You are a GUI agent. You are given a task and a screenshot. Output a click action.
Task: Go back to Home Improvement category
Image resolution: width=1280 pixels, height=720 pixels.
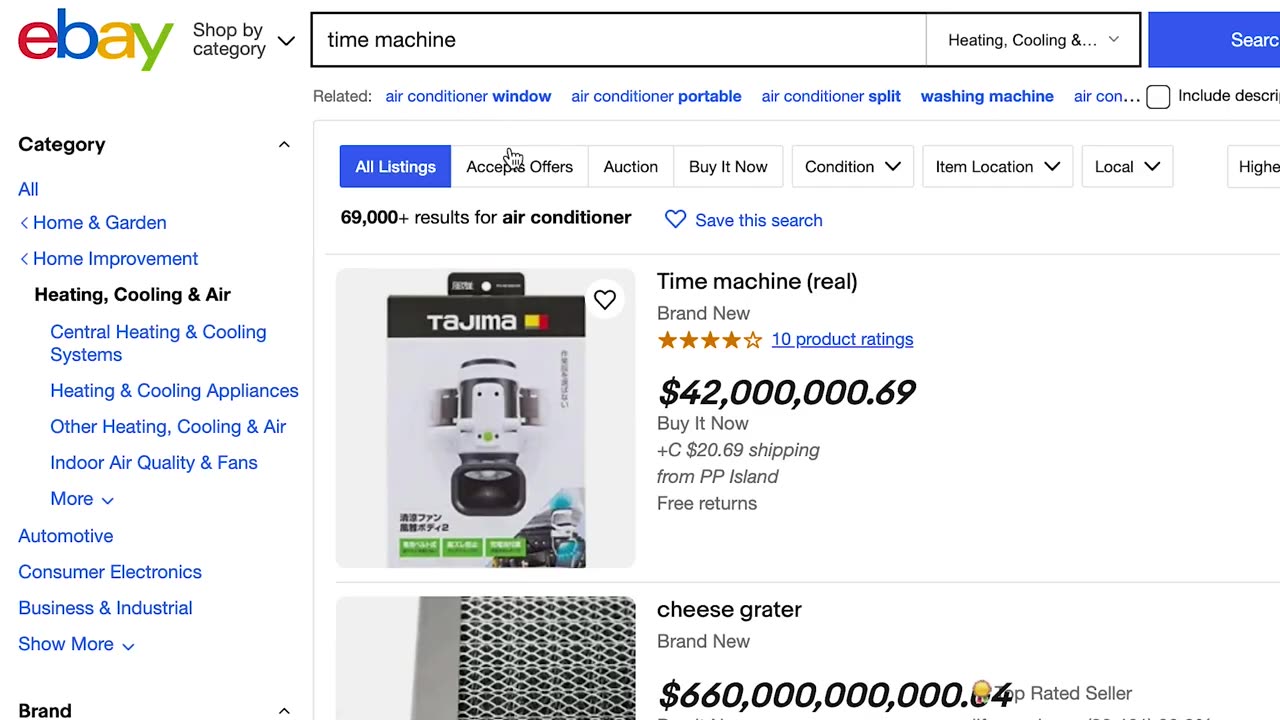point(115,259)
